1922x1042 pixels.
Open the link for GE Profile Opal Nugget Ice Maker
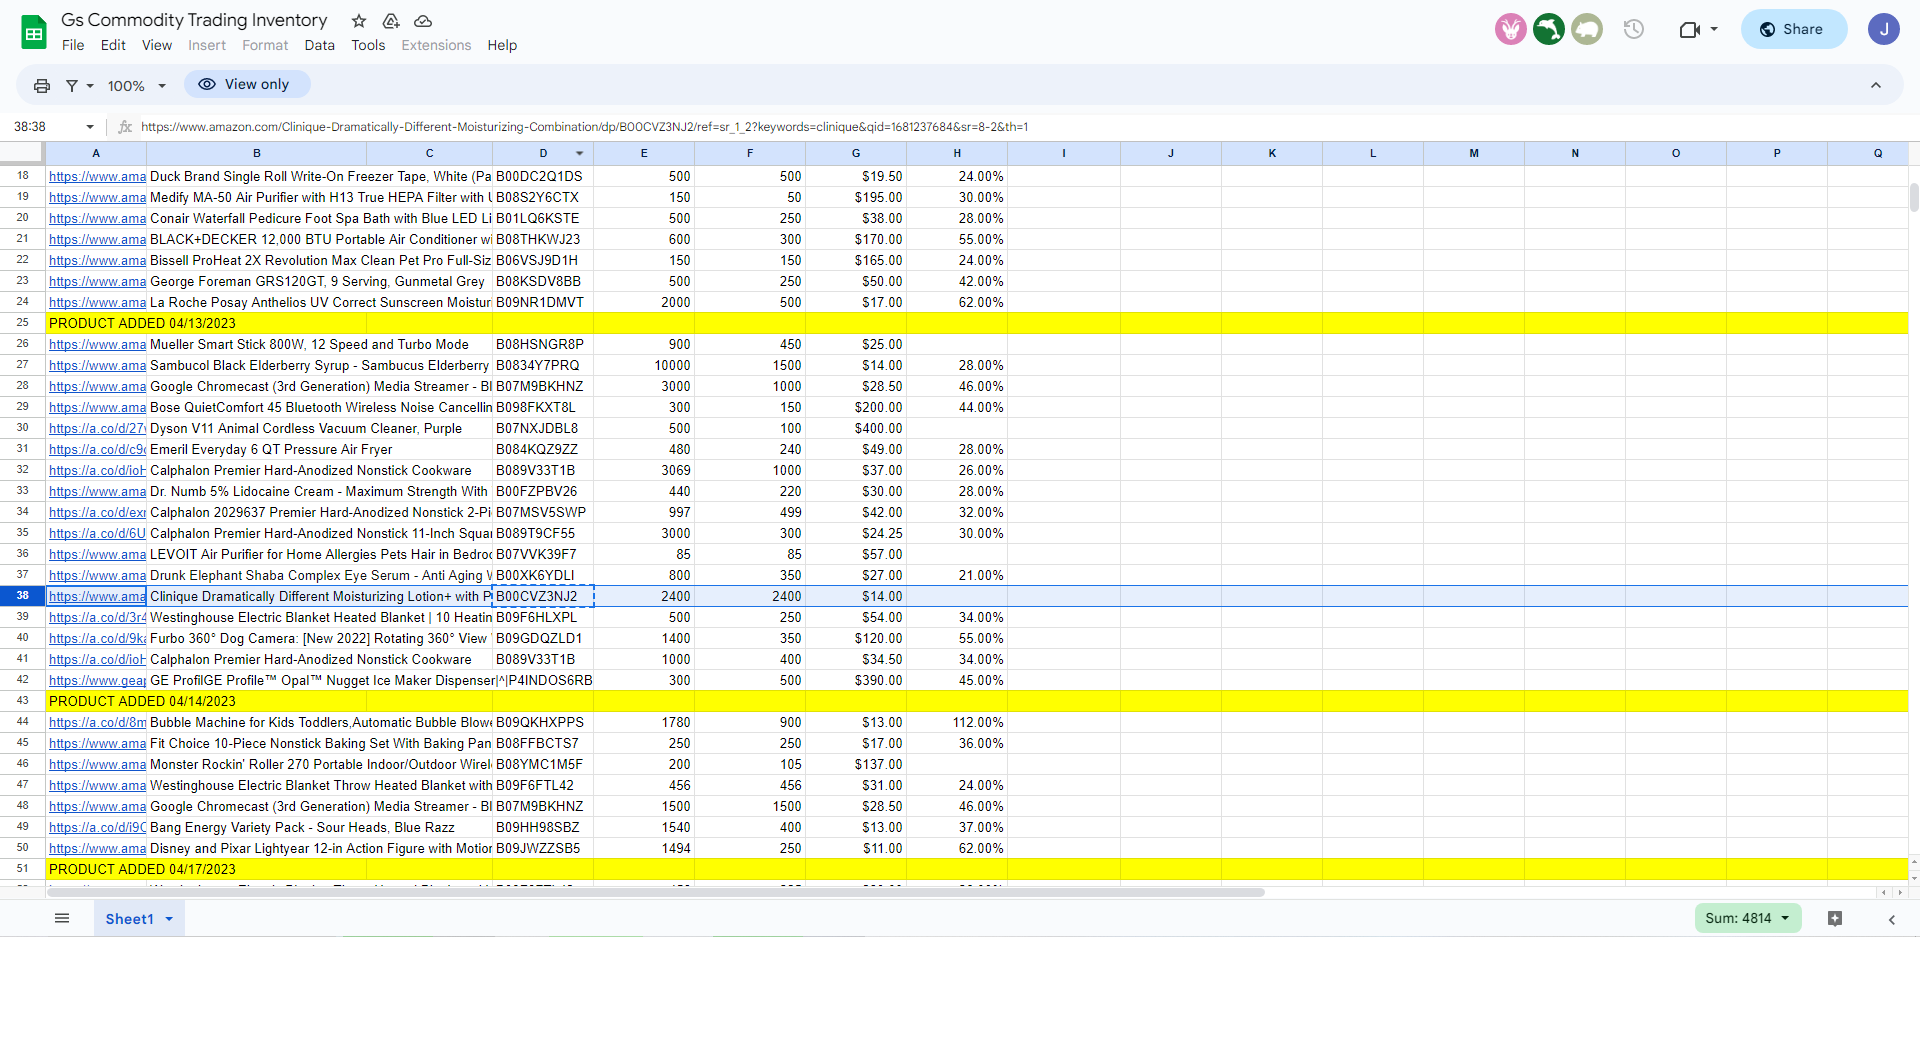[97, 680]
